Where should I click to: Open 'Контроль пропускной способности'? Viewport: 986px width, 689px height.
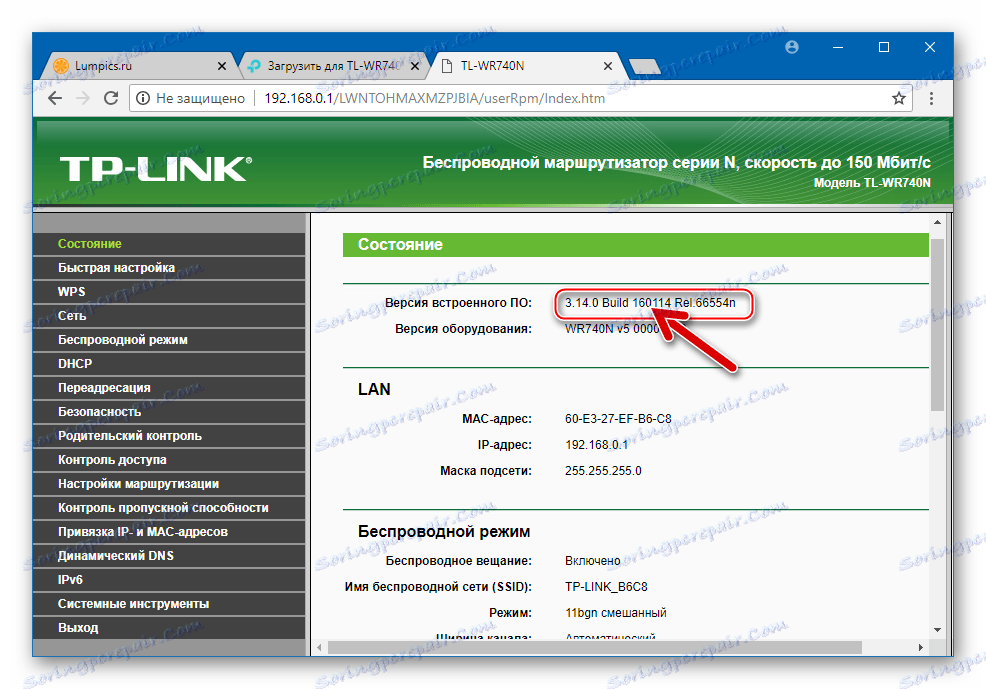pyautogui.click(x=169, y=507)
